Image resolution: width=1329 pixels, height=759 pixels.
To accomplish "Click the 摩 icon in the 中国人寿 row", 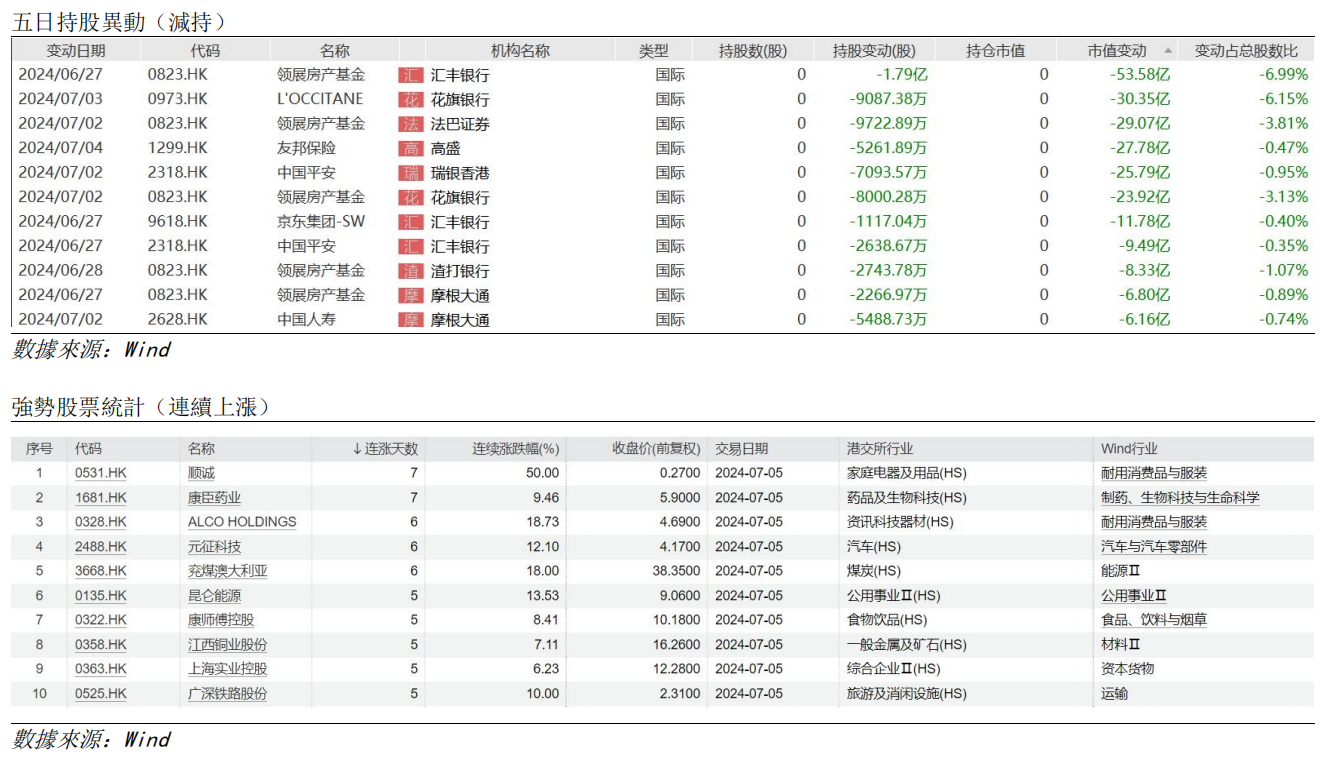I will (412, 320).
